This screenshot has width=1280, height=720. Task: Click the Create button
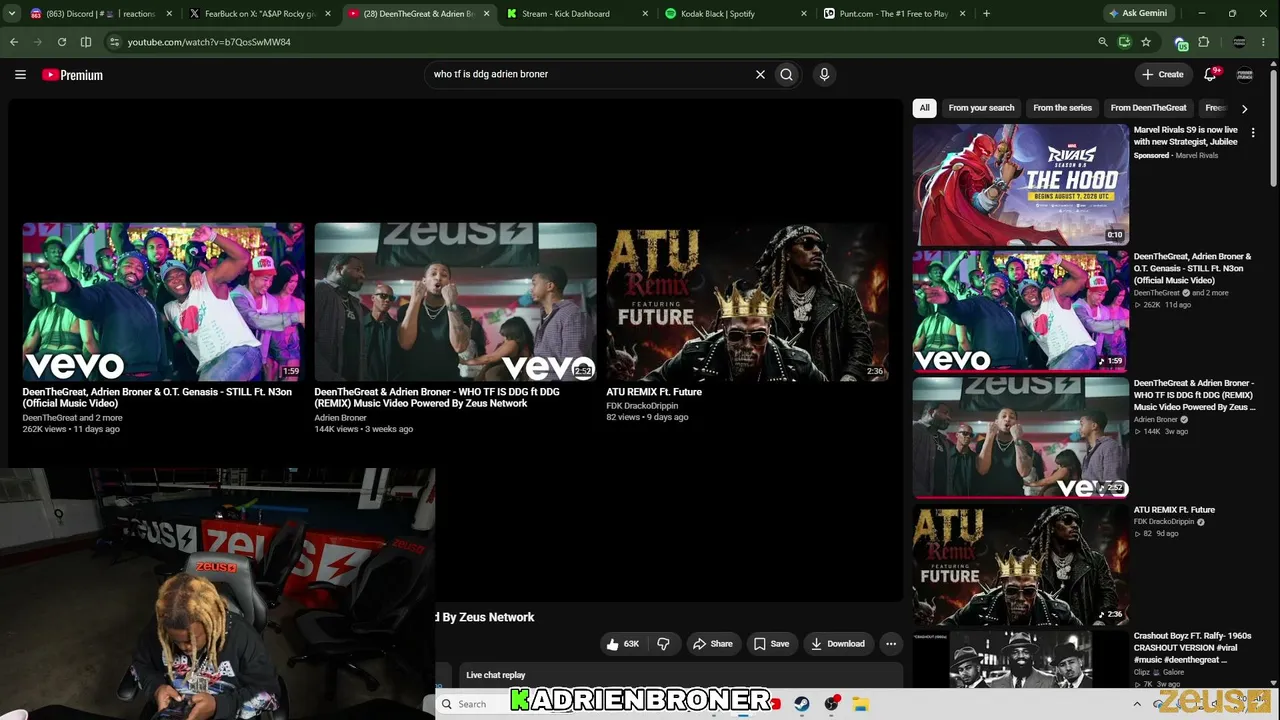pyautogui.click(x=1162, y=74)
